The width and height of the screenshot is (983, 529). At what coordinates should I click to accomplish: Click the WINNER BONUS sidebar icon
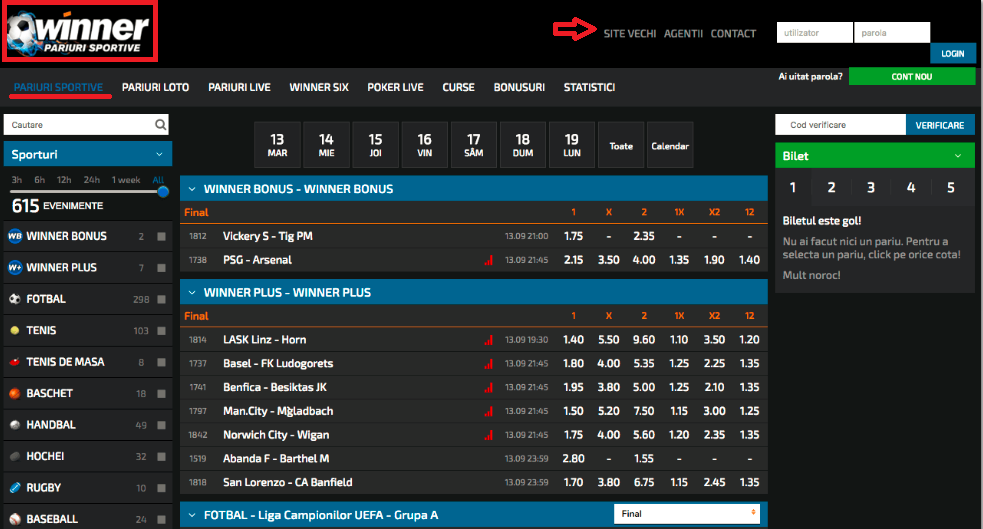point(14,236)
